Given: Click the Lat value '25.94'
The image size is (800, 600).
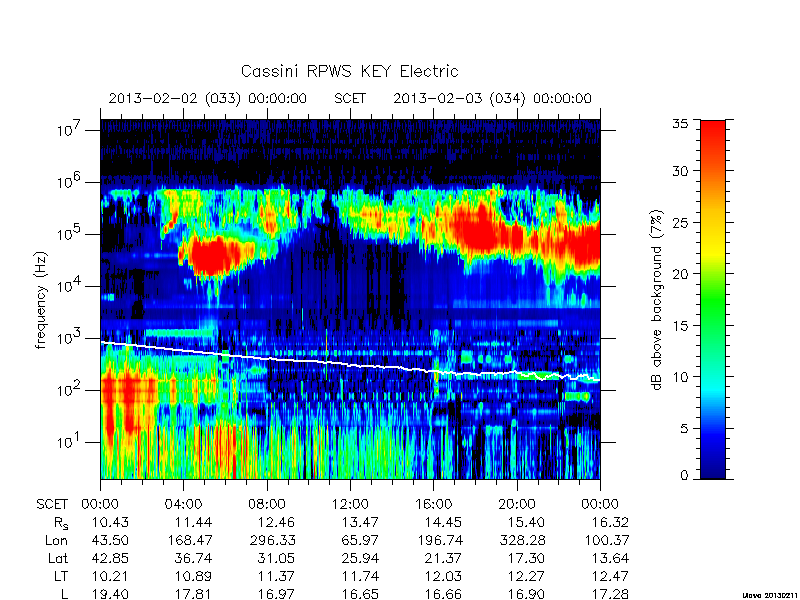Looking at the screenshot, I should pyautogui.click(x=360, y=558).
